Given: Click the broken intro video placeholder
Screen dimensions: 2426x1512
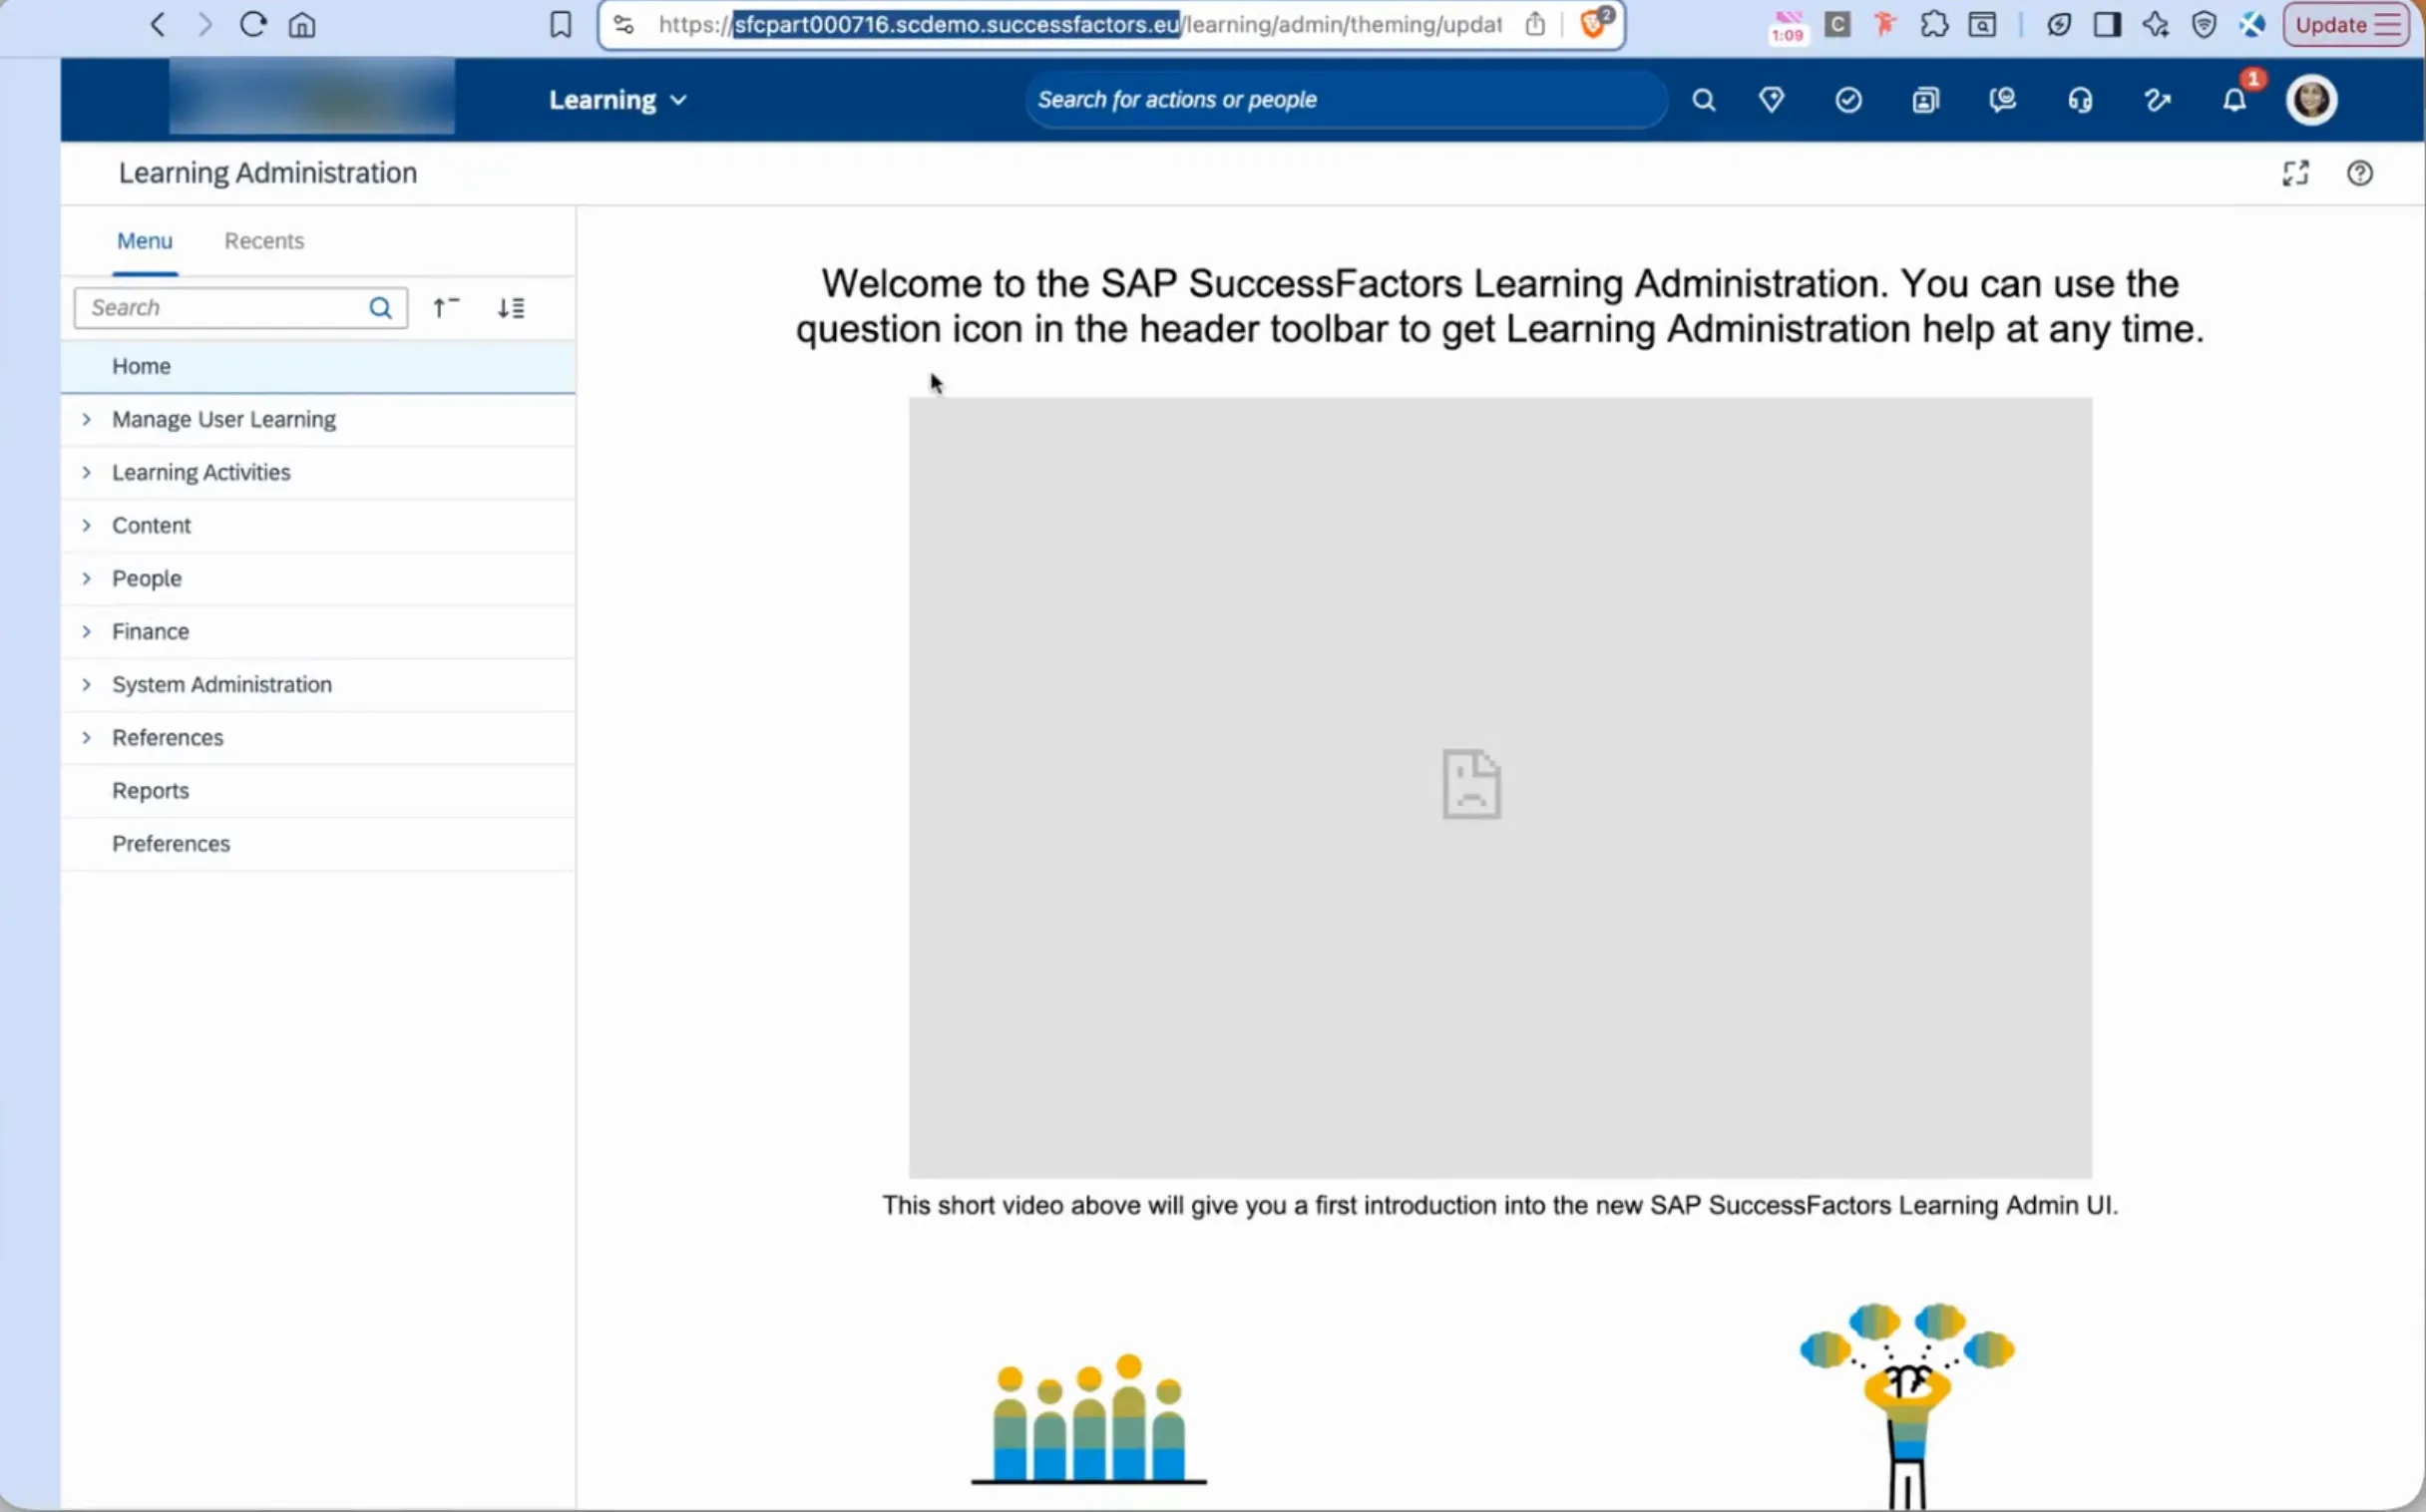Looking at the screenshot, I should [1499, 787].
